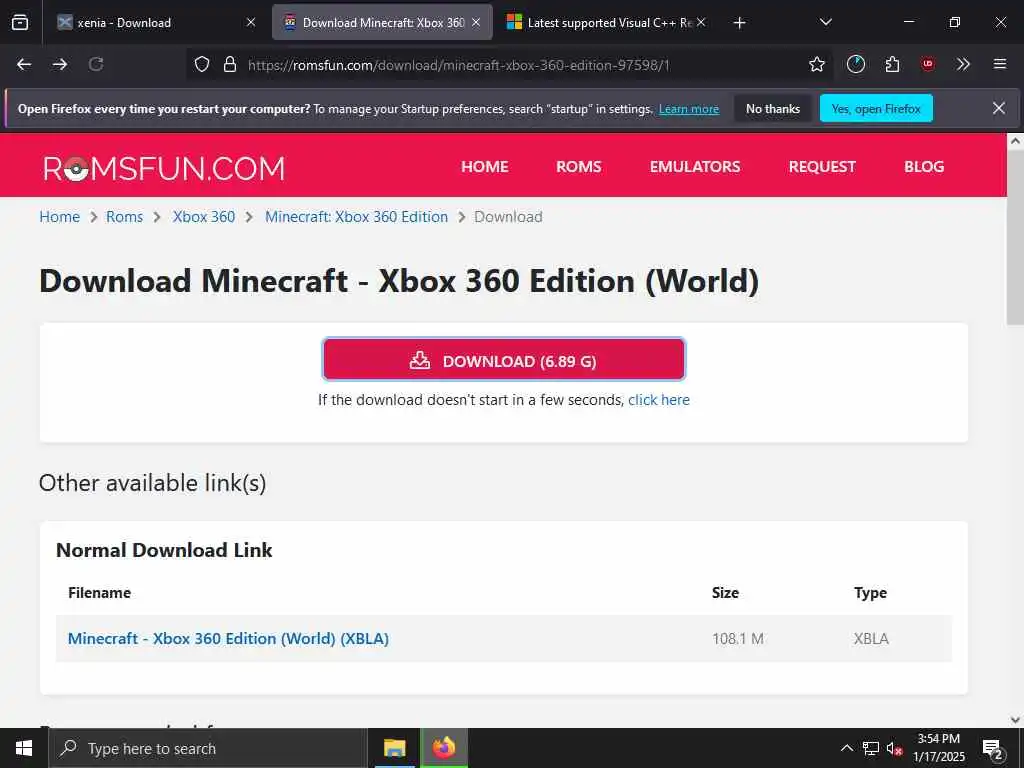1024x768 pixels.
Task: Open the network tray icon
Action: click(x=871, y=748)
